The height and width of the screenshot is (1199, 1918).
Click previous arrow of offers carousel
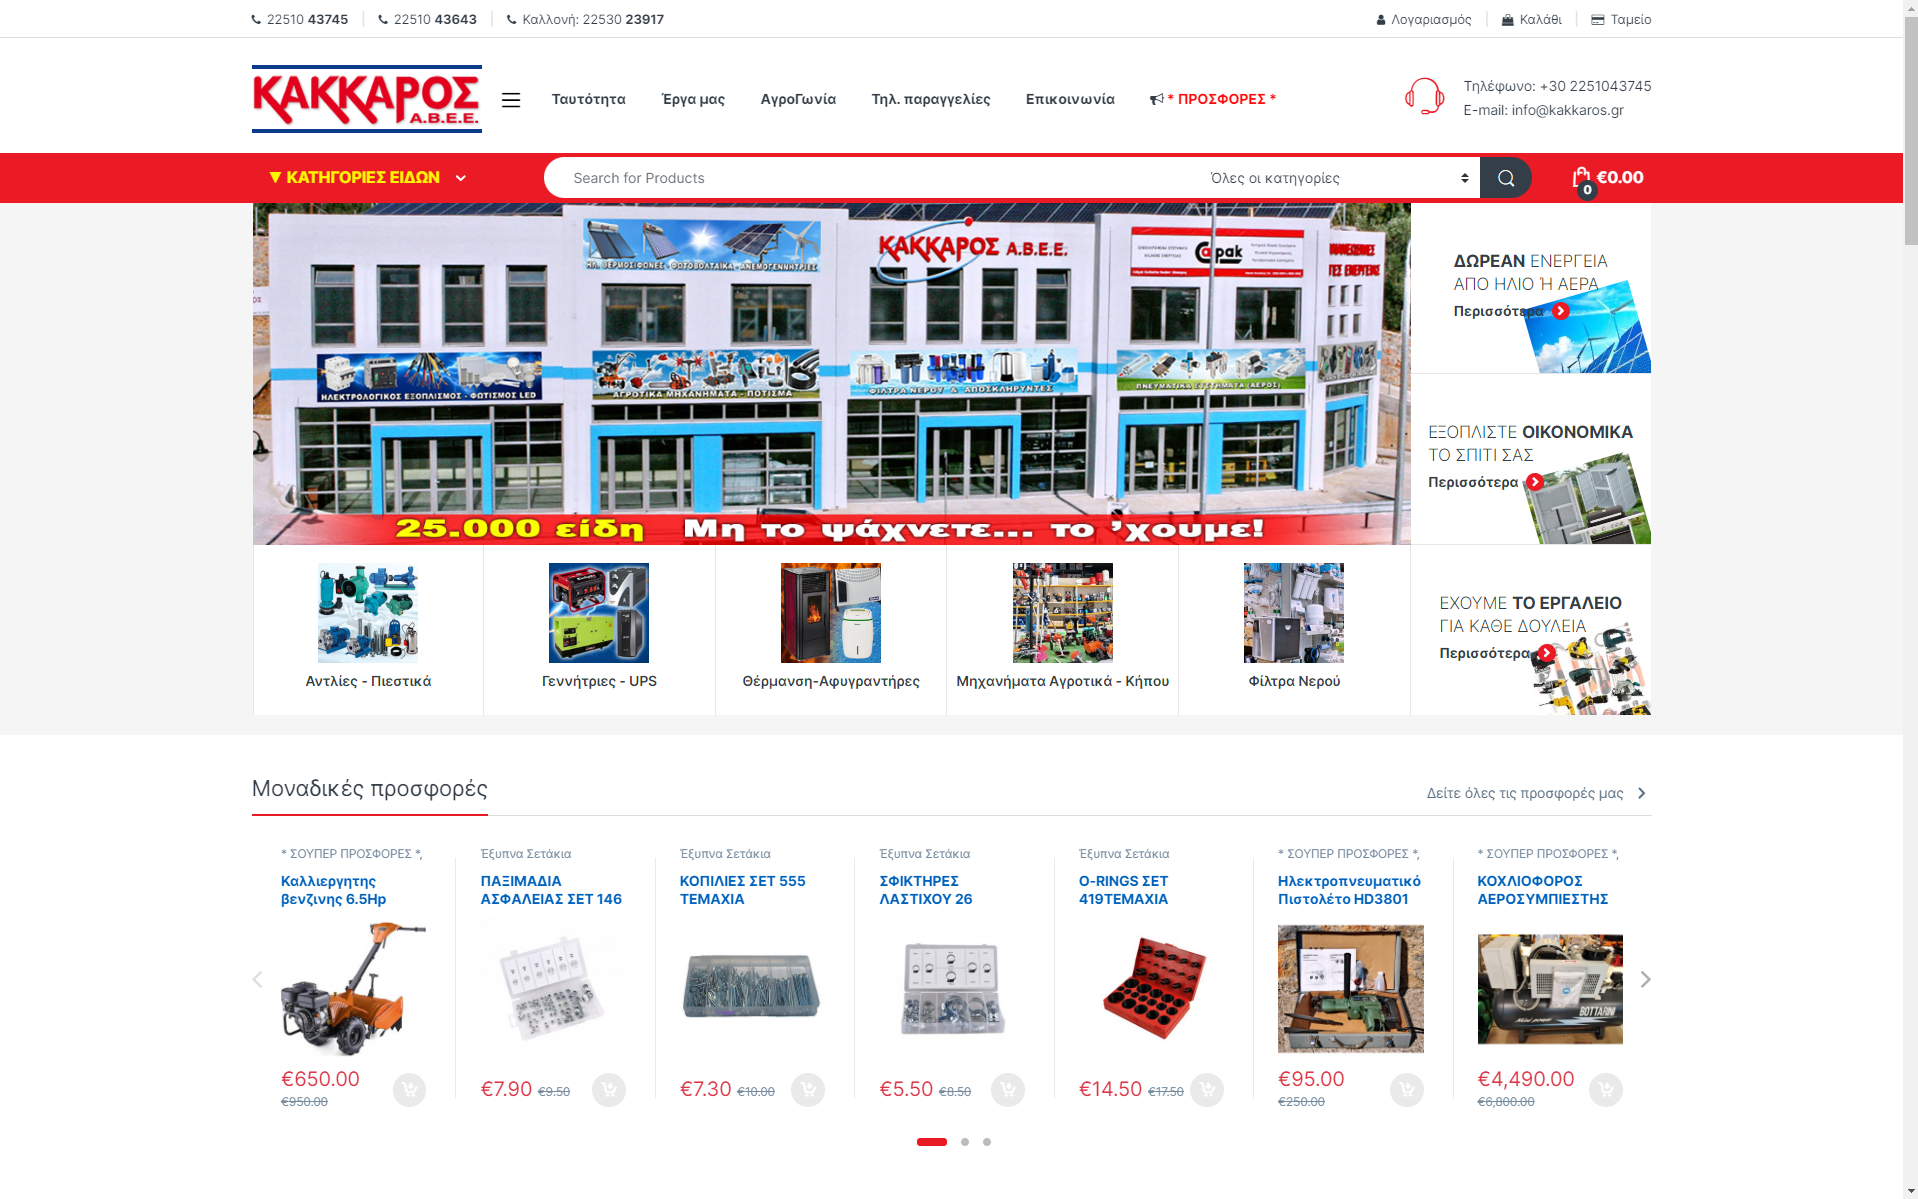click(x=258, y=979)
